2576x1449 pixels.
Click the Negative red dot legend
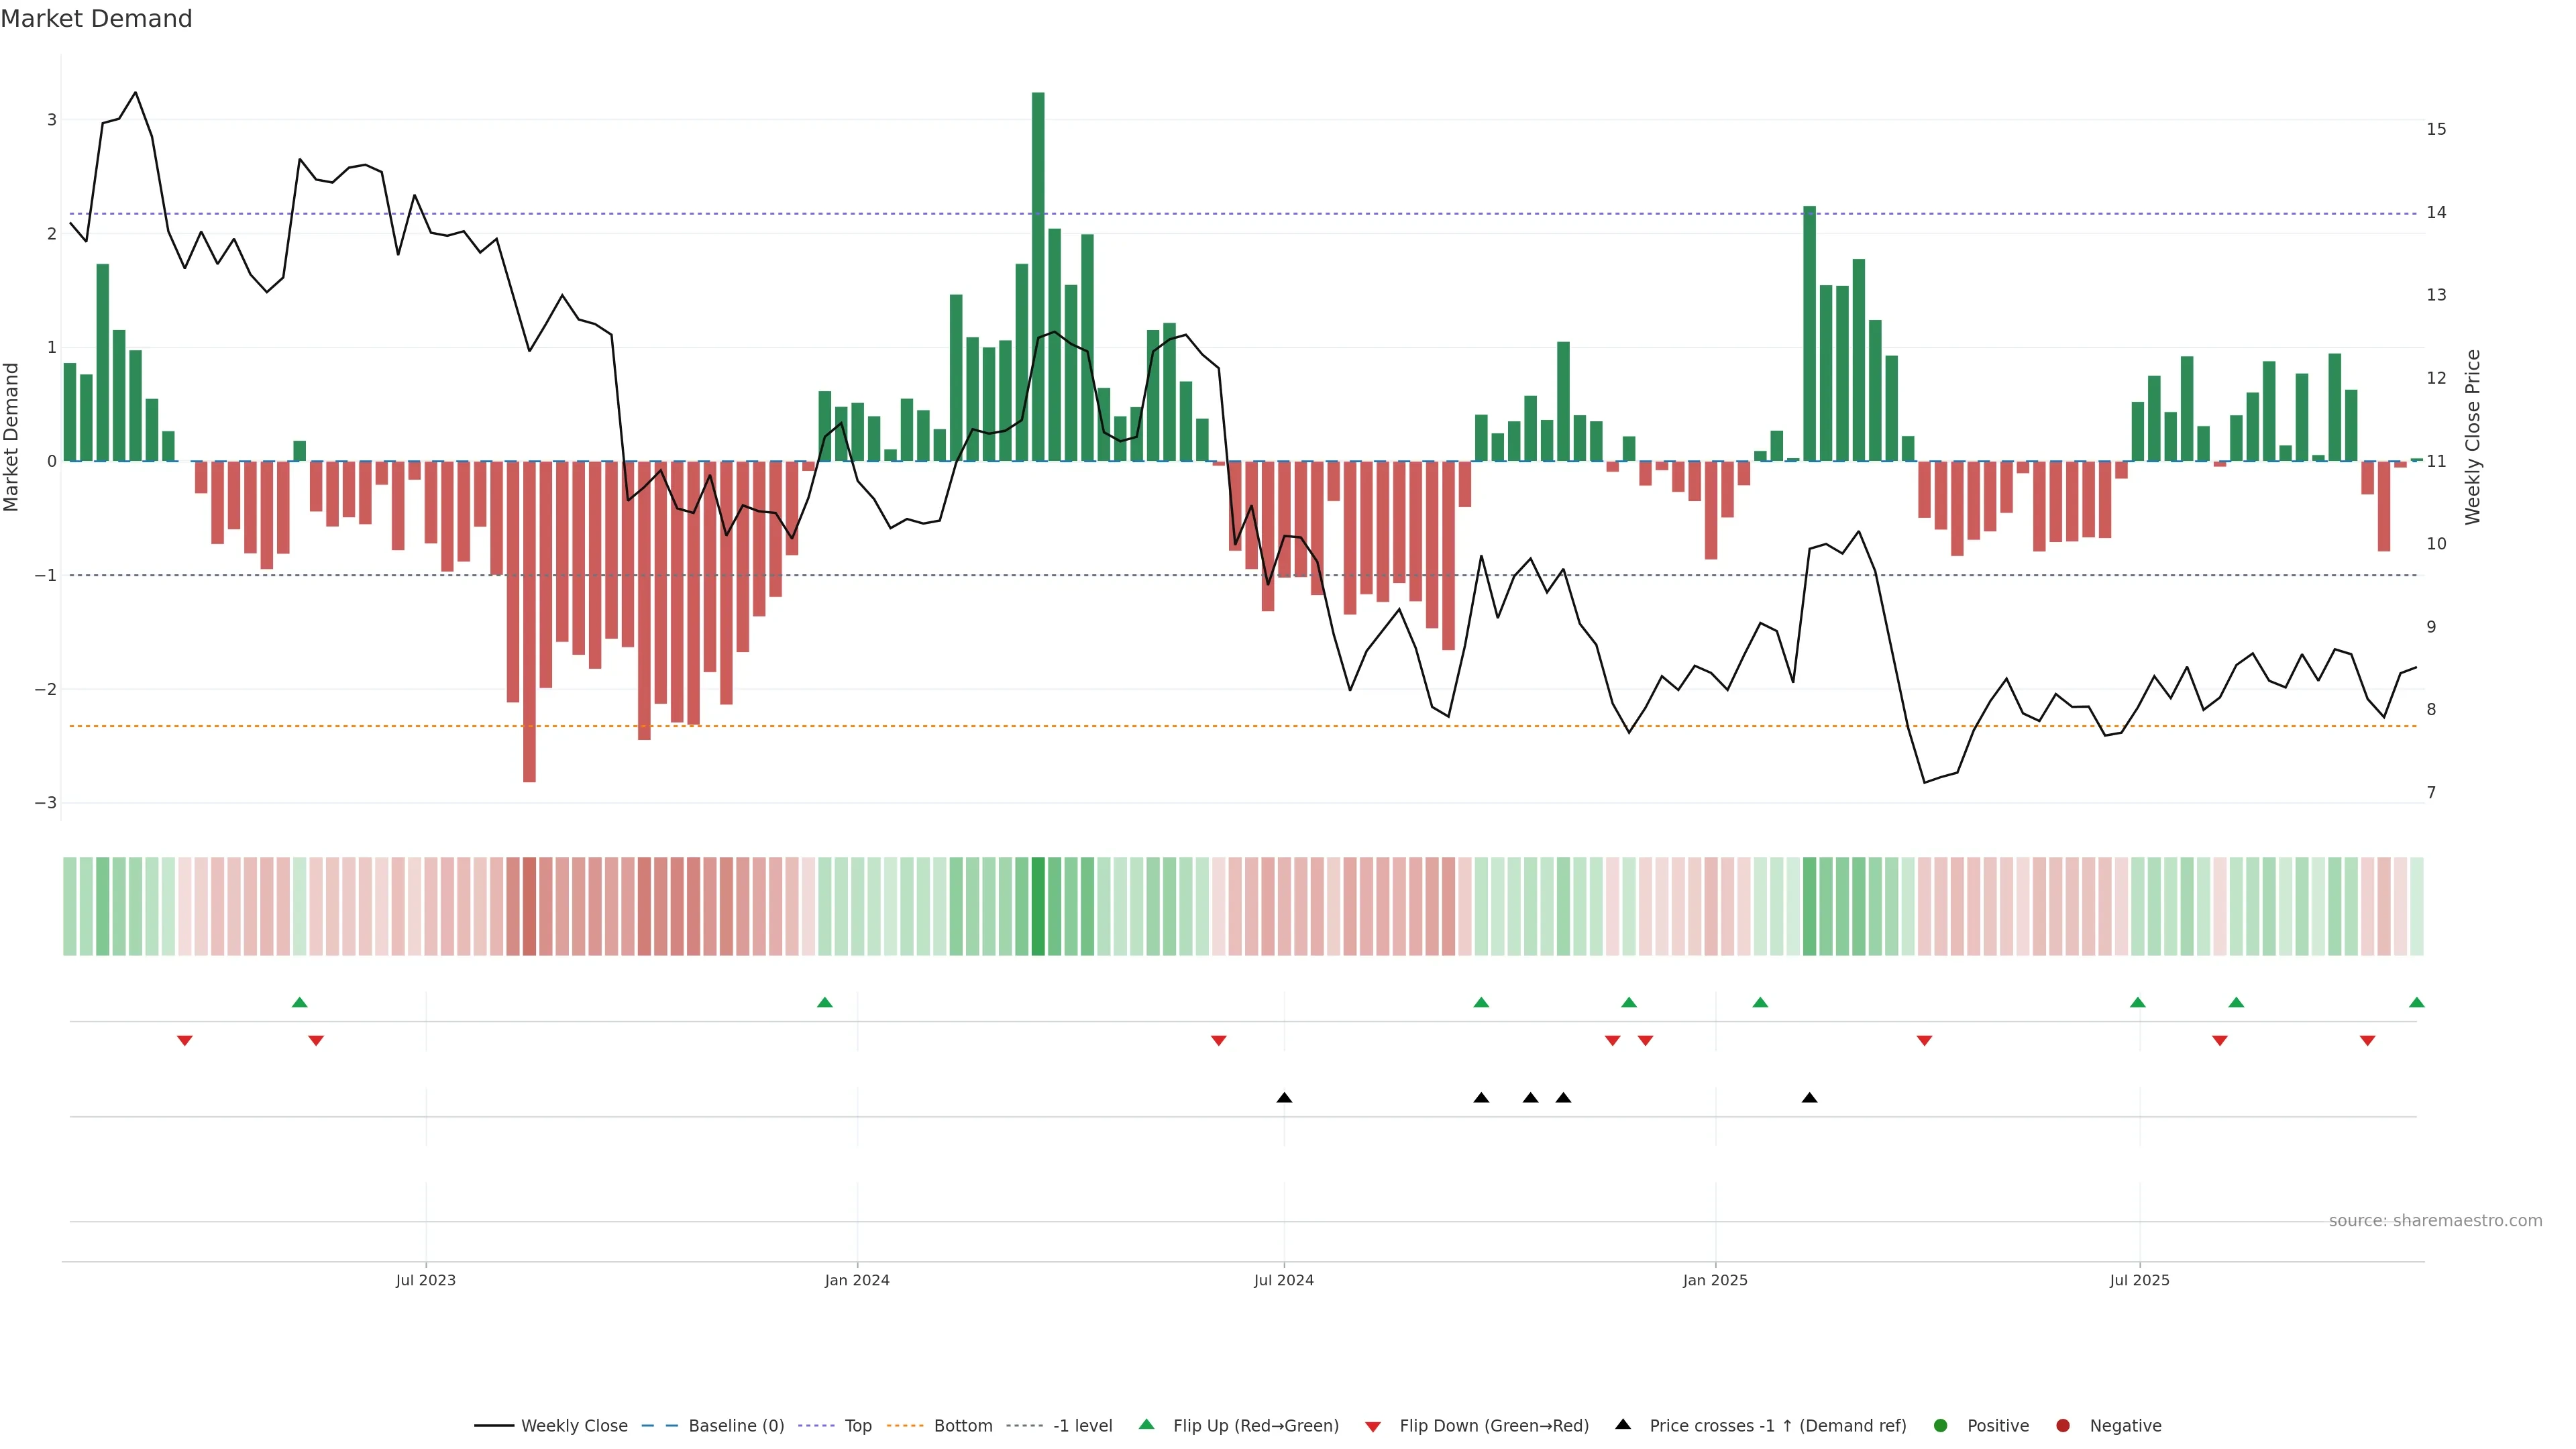[x=2063, y=1426]
